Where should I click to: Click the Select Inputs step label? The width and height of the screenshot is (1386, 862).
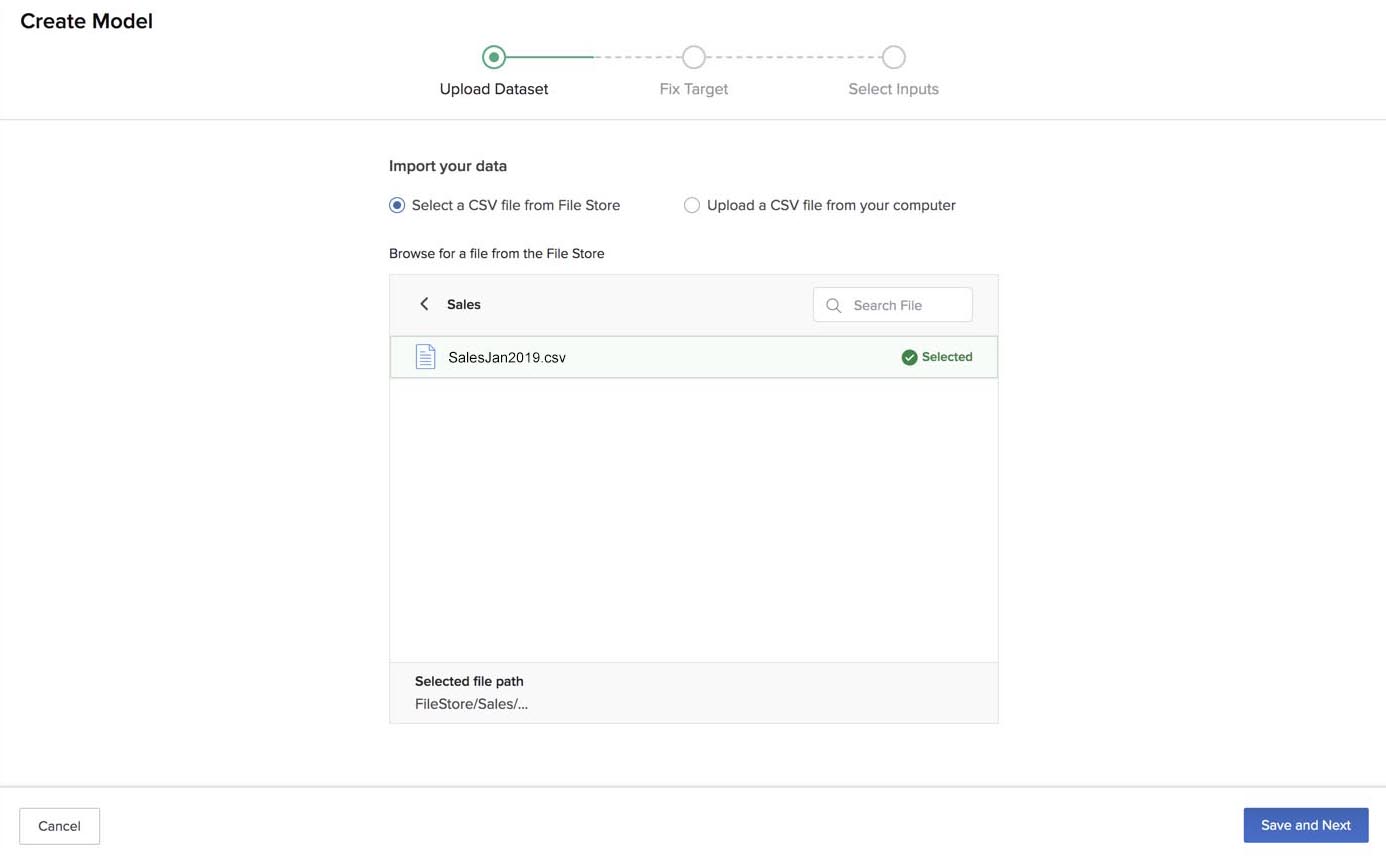coord(894,89)
